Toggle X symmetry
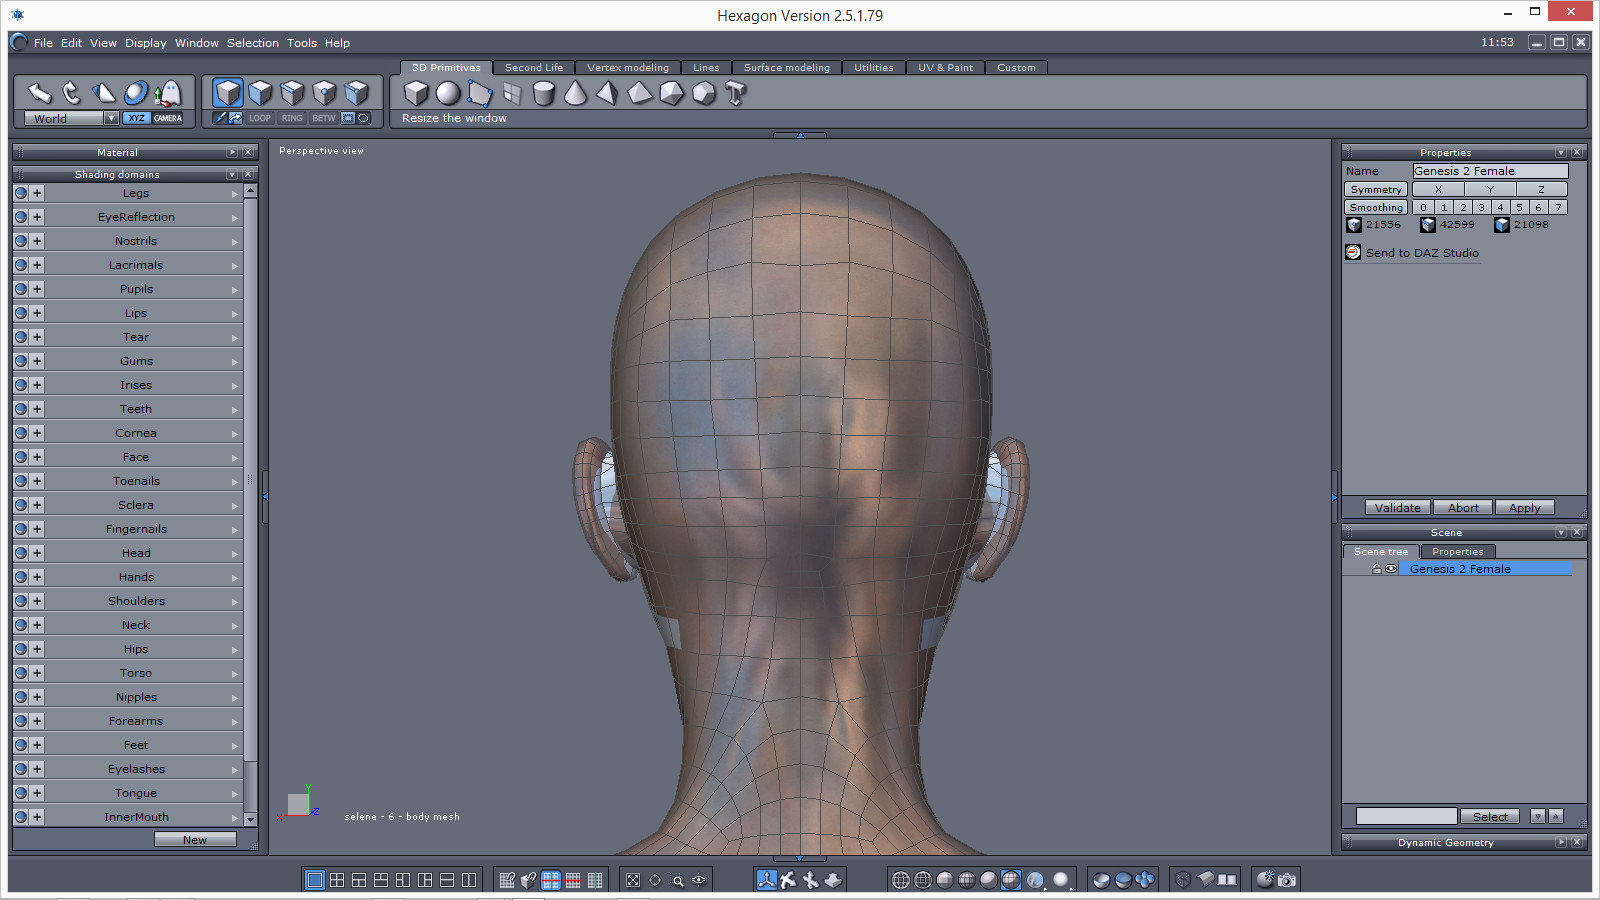 point(1438,189)
